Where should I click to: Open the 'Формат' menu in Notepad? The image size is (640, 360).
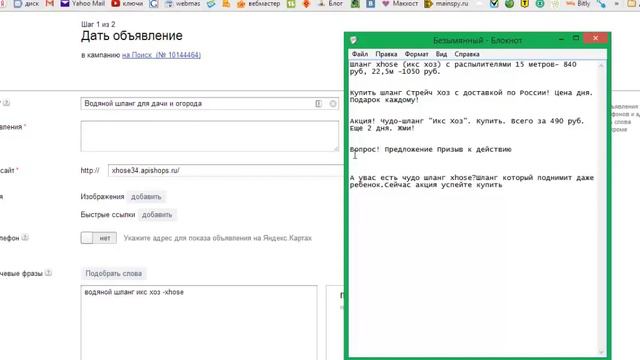point(416,54)
